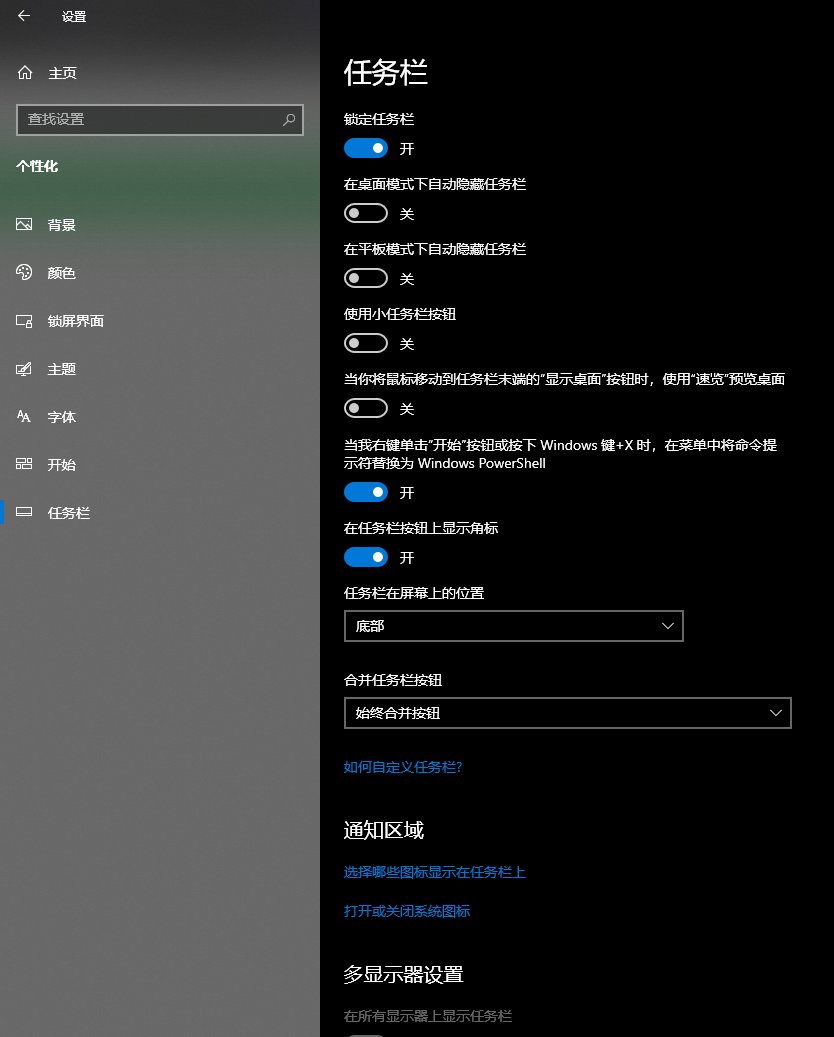
Task: Turn on 使用小任务栏按钮
Action: pyautogui.click(x=365, y=343)
